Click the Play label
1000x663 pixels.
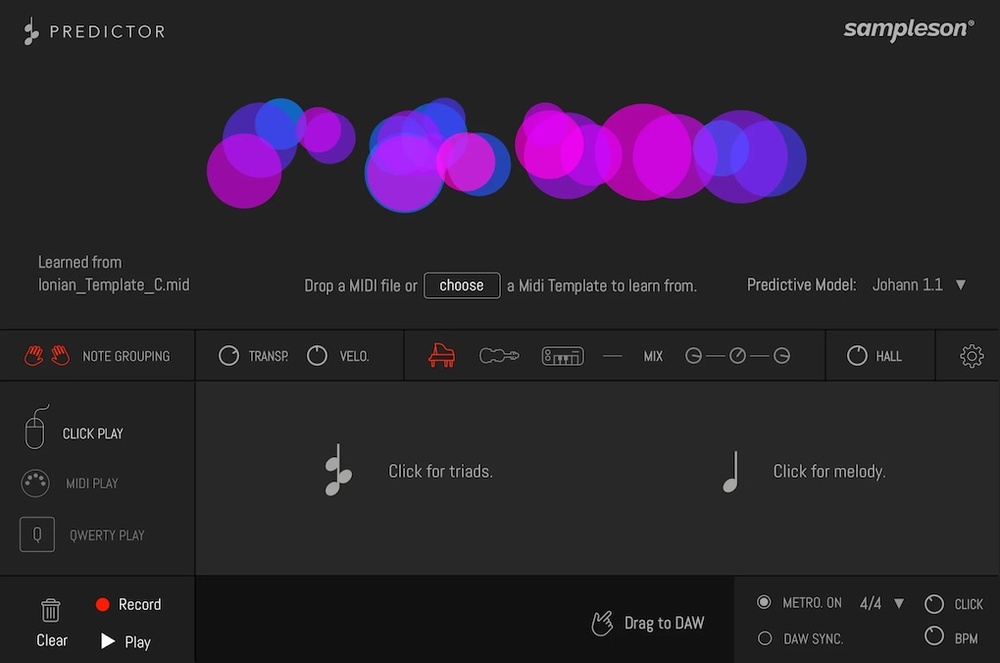tap(137, 642)
